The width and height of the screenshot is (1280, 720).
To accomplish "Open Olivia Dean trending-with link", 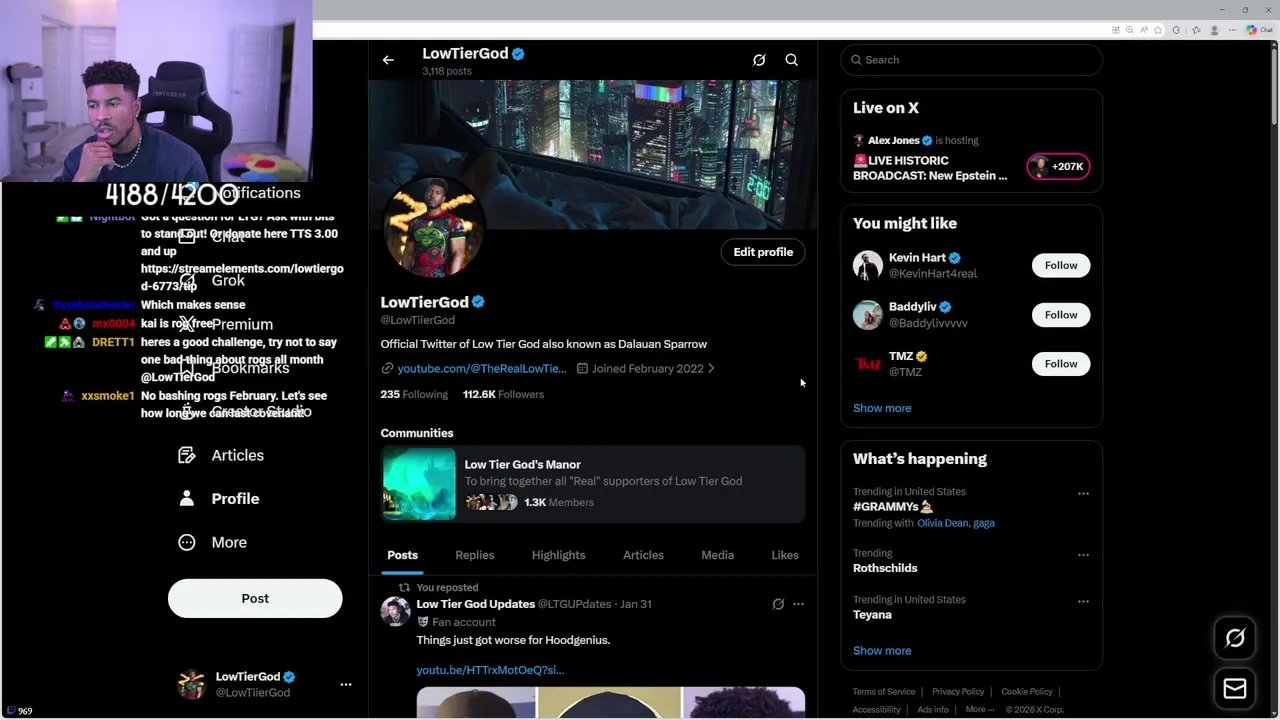I will [942, 523].
